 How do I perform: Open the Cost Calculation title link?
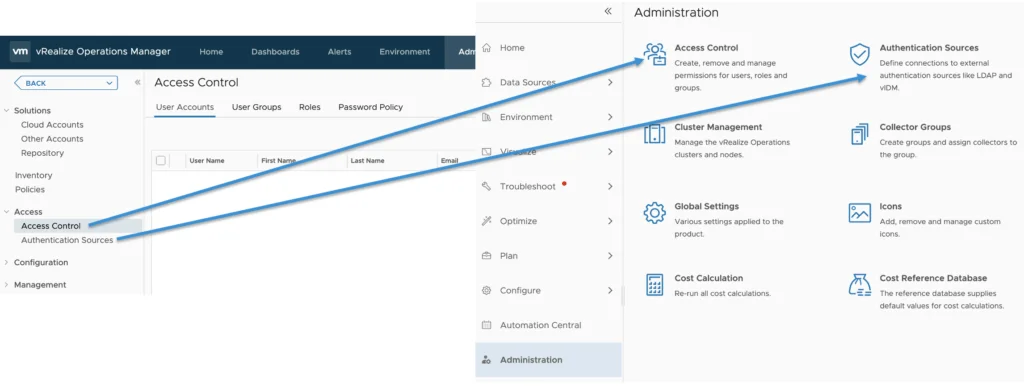point(709,278)
